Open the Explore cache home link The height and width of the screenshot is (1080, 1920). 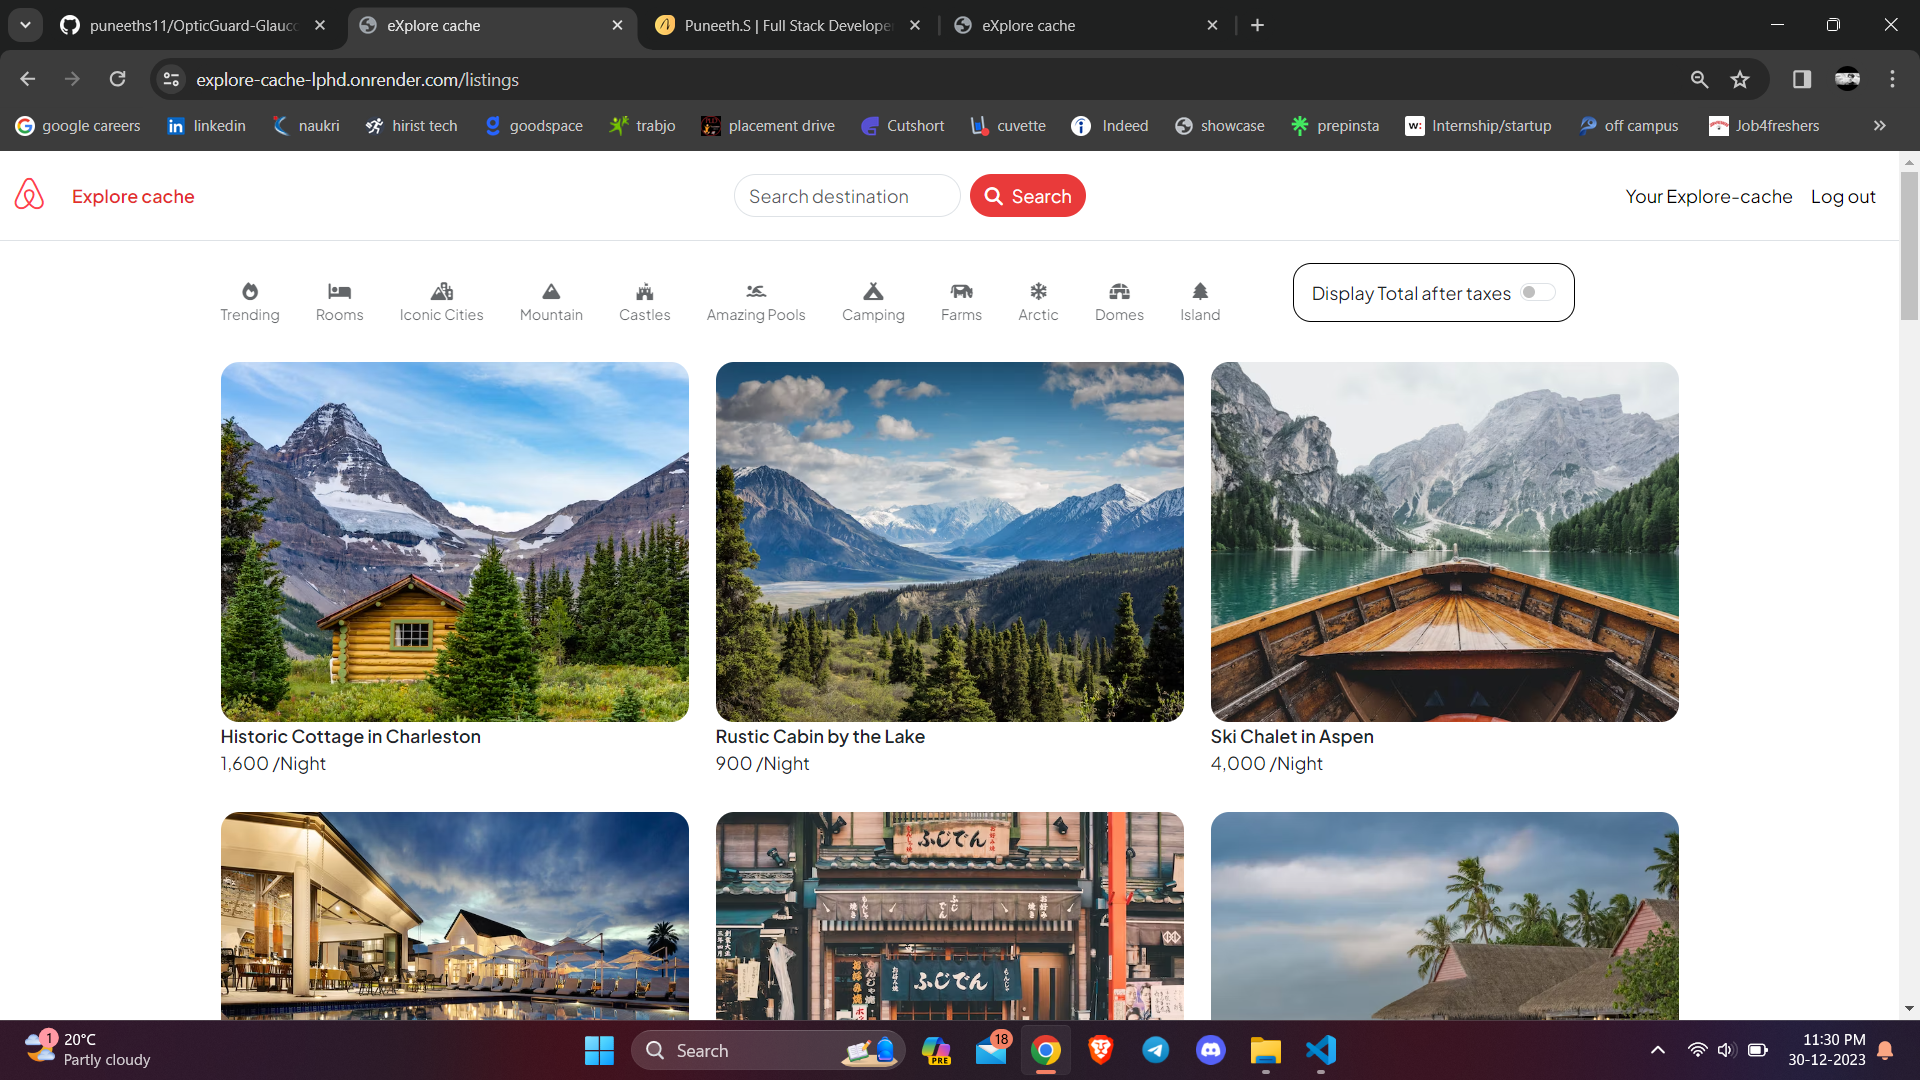(x=133, y=197)
